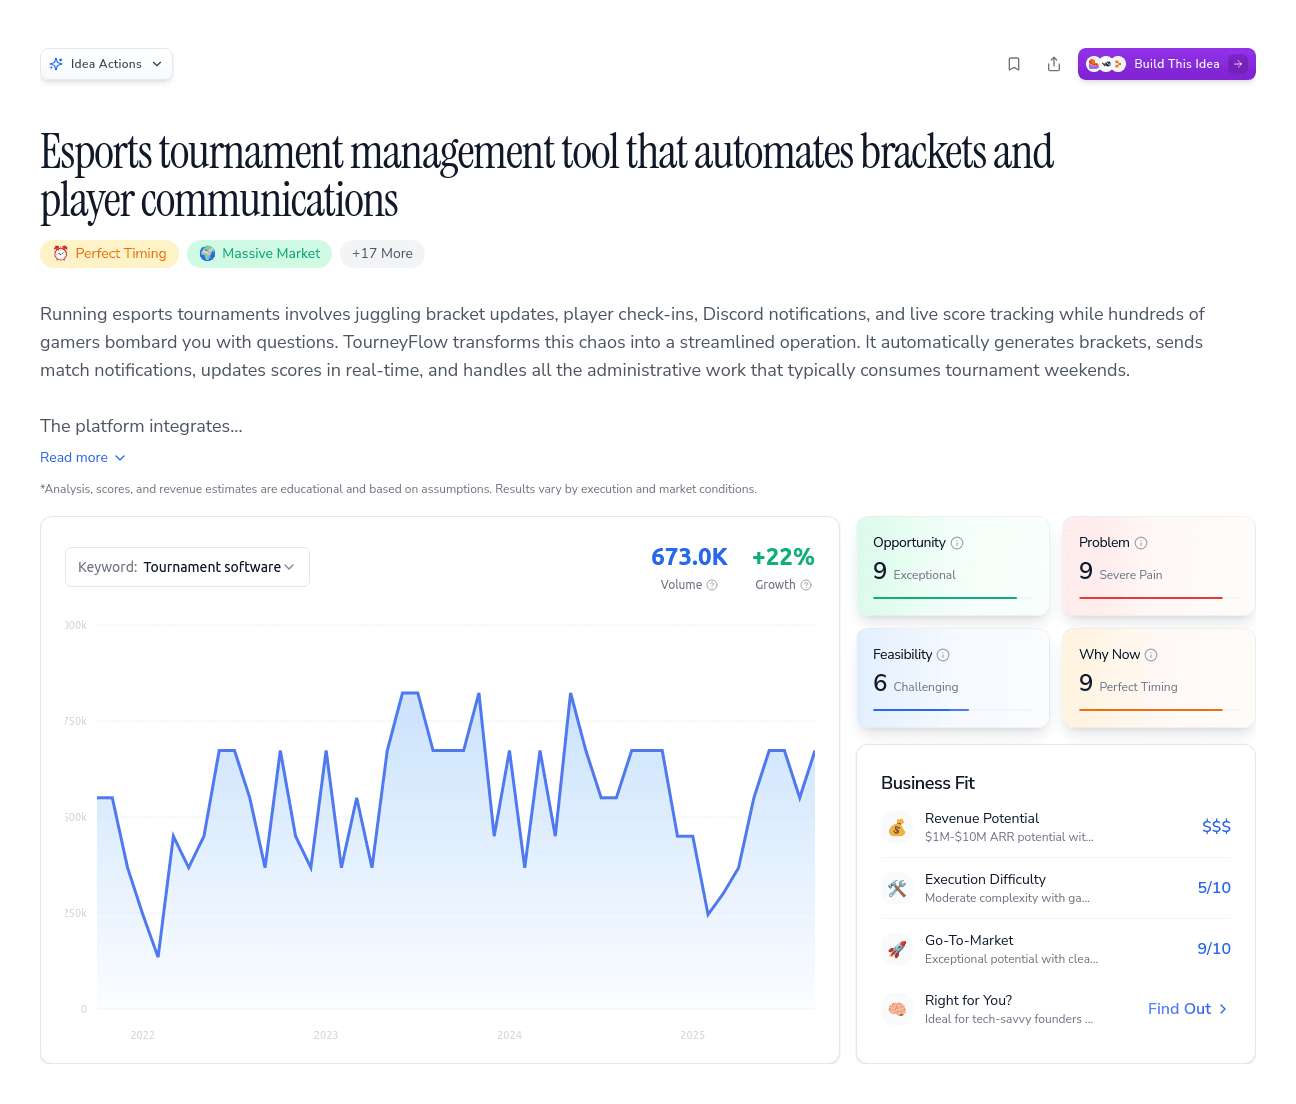1296x1104 pixels.
Task: Click the Opportunity info icon
Action: 957,542
